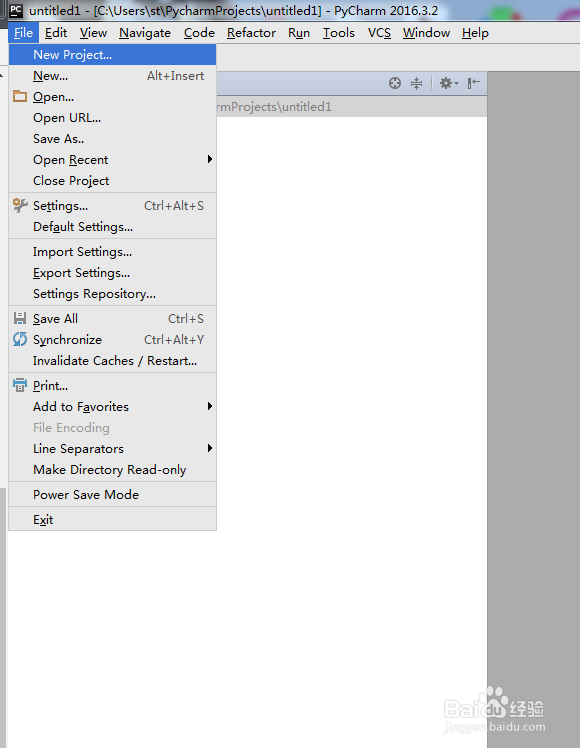580x748 pixels.
Task: Click the Scroll from Source target icon
Action: [x=394, y=83]
